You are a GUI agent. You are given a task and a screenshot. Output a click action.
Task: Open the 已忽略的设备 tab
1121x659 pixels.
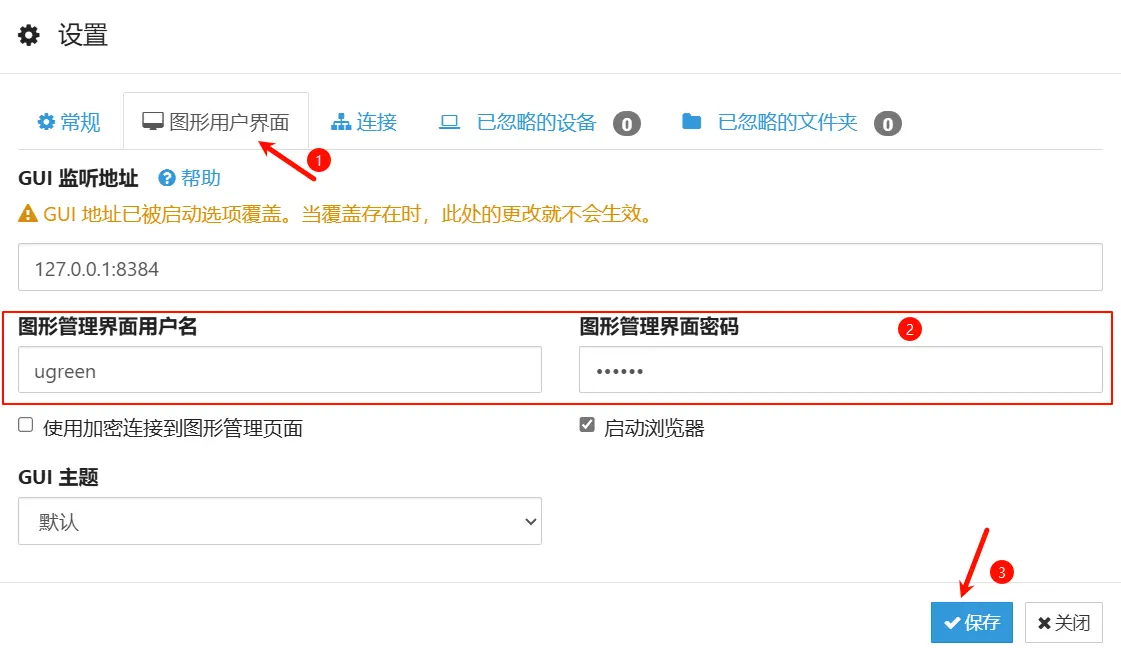[536, 122]
